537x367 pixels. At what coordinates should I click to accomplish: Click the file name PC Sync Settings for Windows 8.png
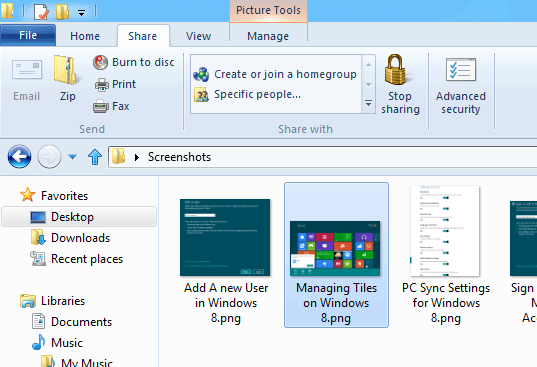[x=446, y=303]
